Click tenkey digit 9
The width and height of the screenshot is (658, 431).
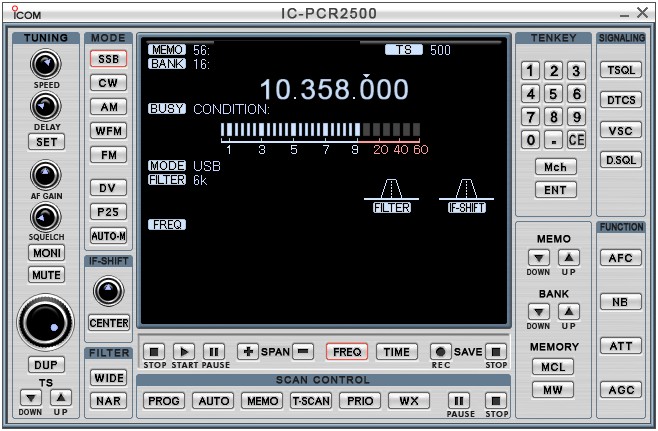576,116
